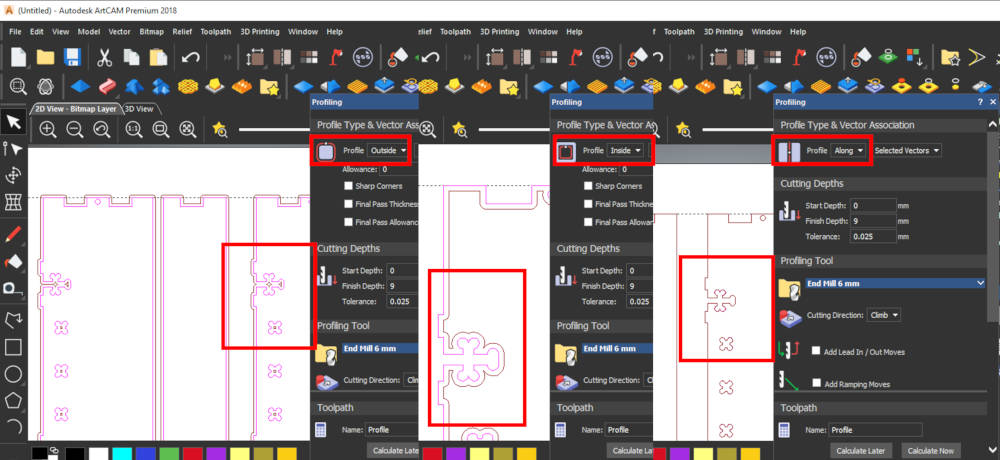The image size is (1000, 460).
Task: Select the arrow Select tool
Action: (x=14, y=121)
